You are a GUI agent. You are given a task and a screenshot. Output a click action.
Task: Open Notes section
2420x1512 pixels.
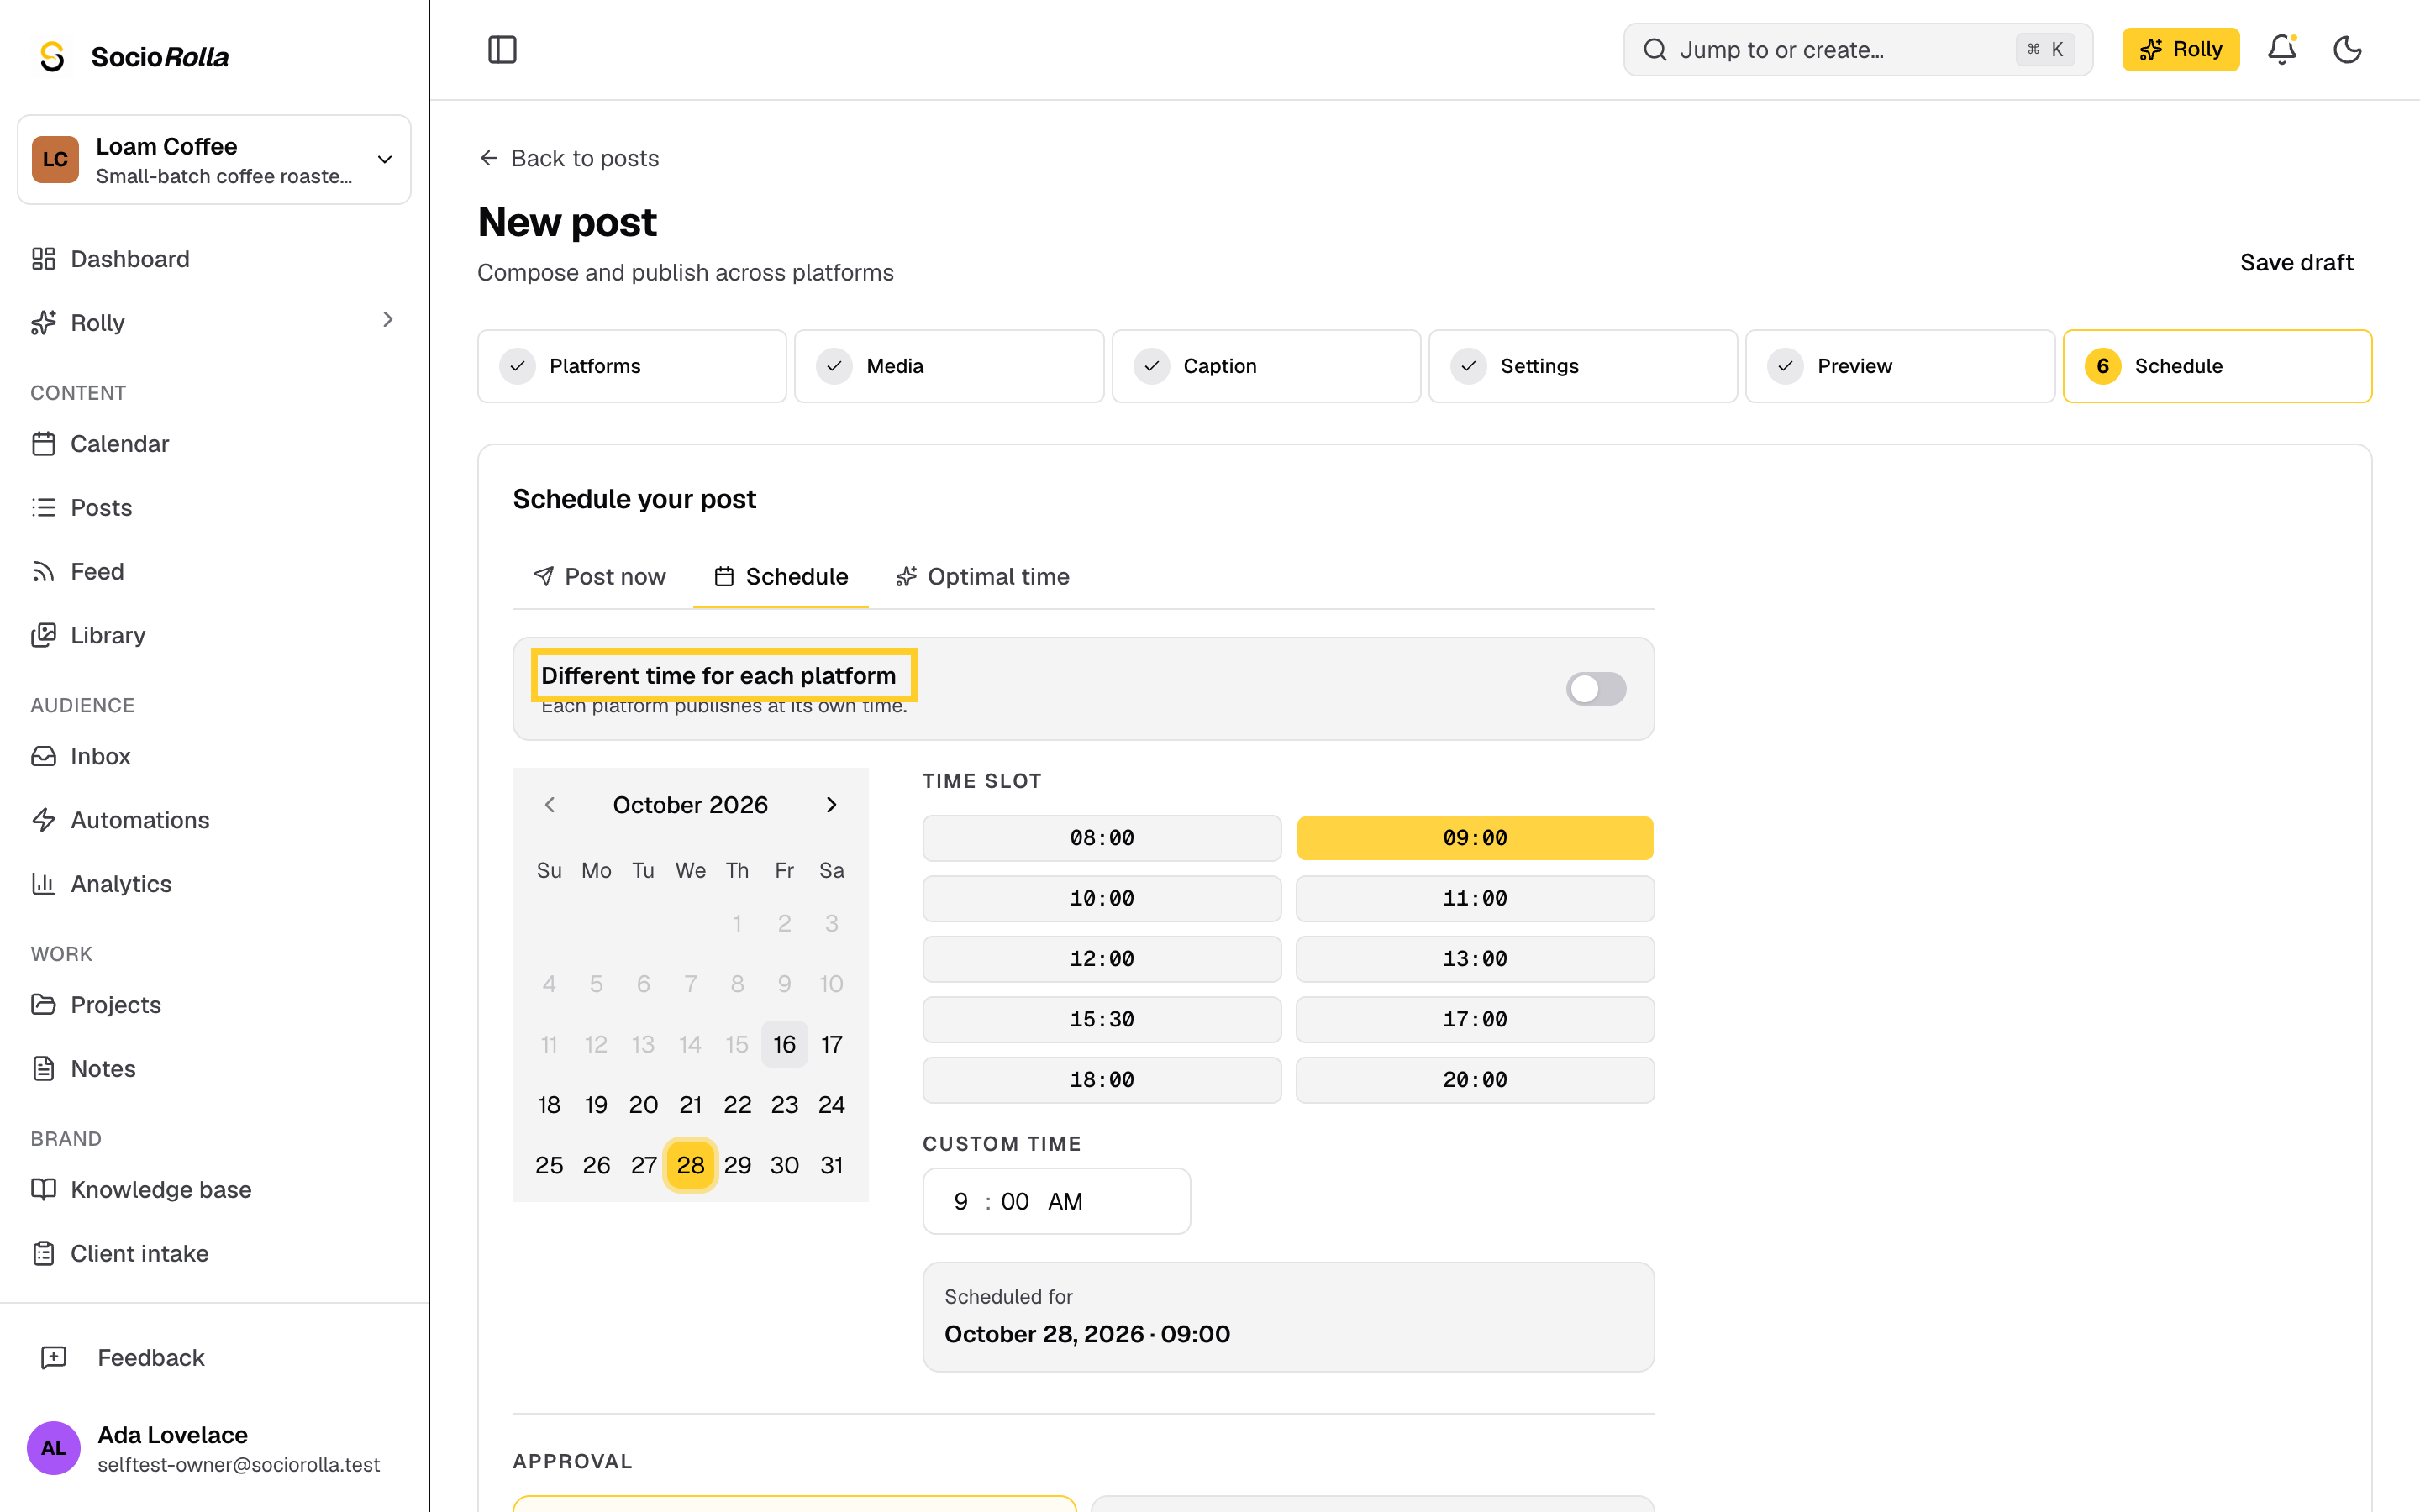pyautogui.click(x=214, y=1068)
